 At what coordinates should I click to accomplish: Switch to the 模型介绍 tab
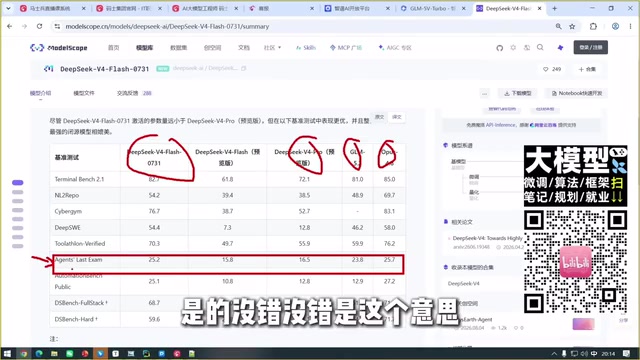pos(40,93)
